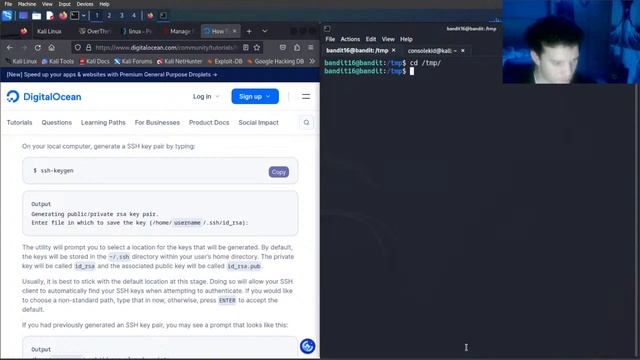Image resolution: width=640 pixels, height=360 pixels.
Task: Click the DigitalOcean site search icon
Action: 306,122
